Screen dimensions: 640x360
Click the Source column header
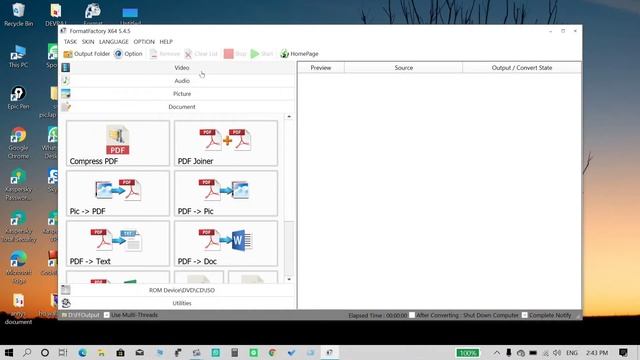tap(404, 68)
